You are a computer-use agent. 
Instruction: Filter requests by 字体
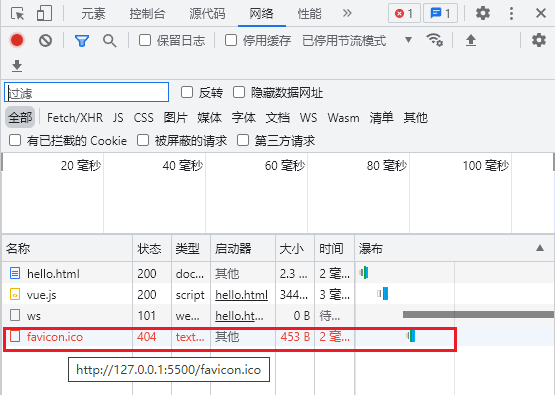244,118
